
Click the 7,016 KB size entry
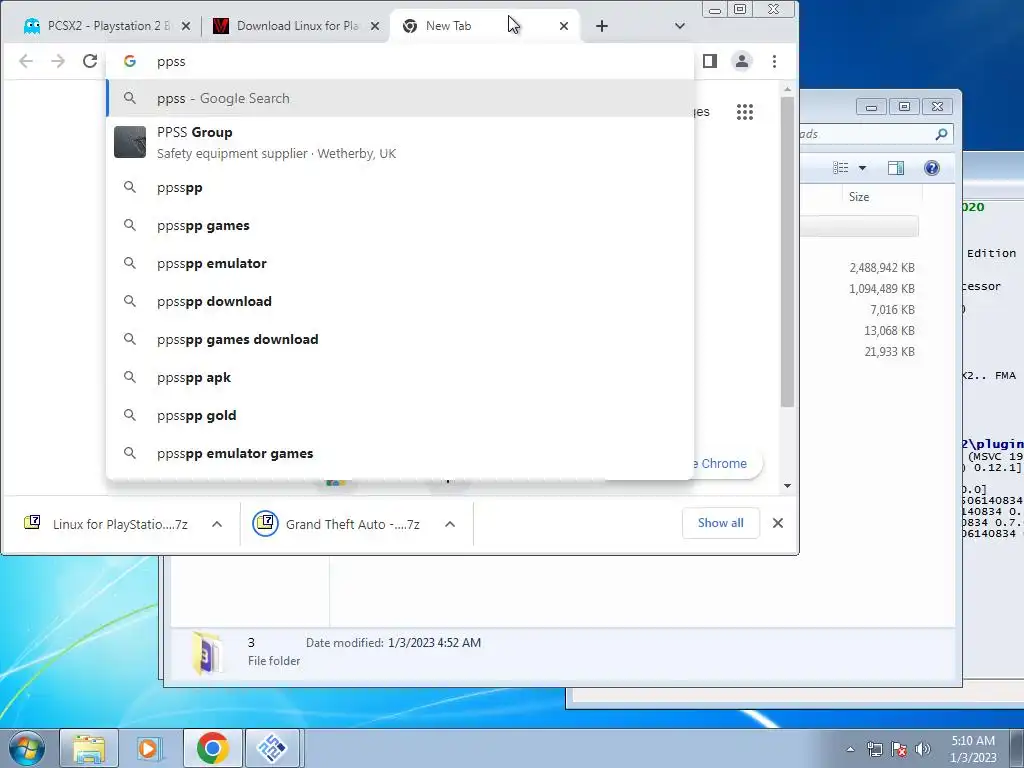(x=892, y=310)
